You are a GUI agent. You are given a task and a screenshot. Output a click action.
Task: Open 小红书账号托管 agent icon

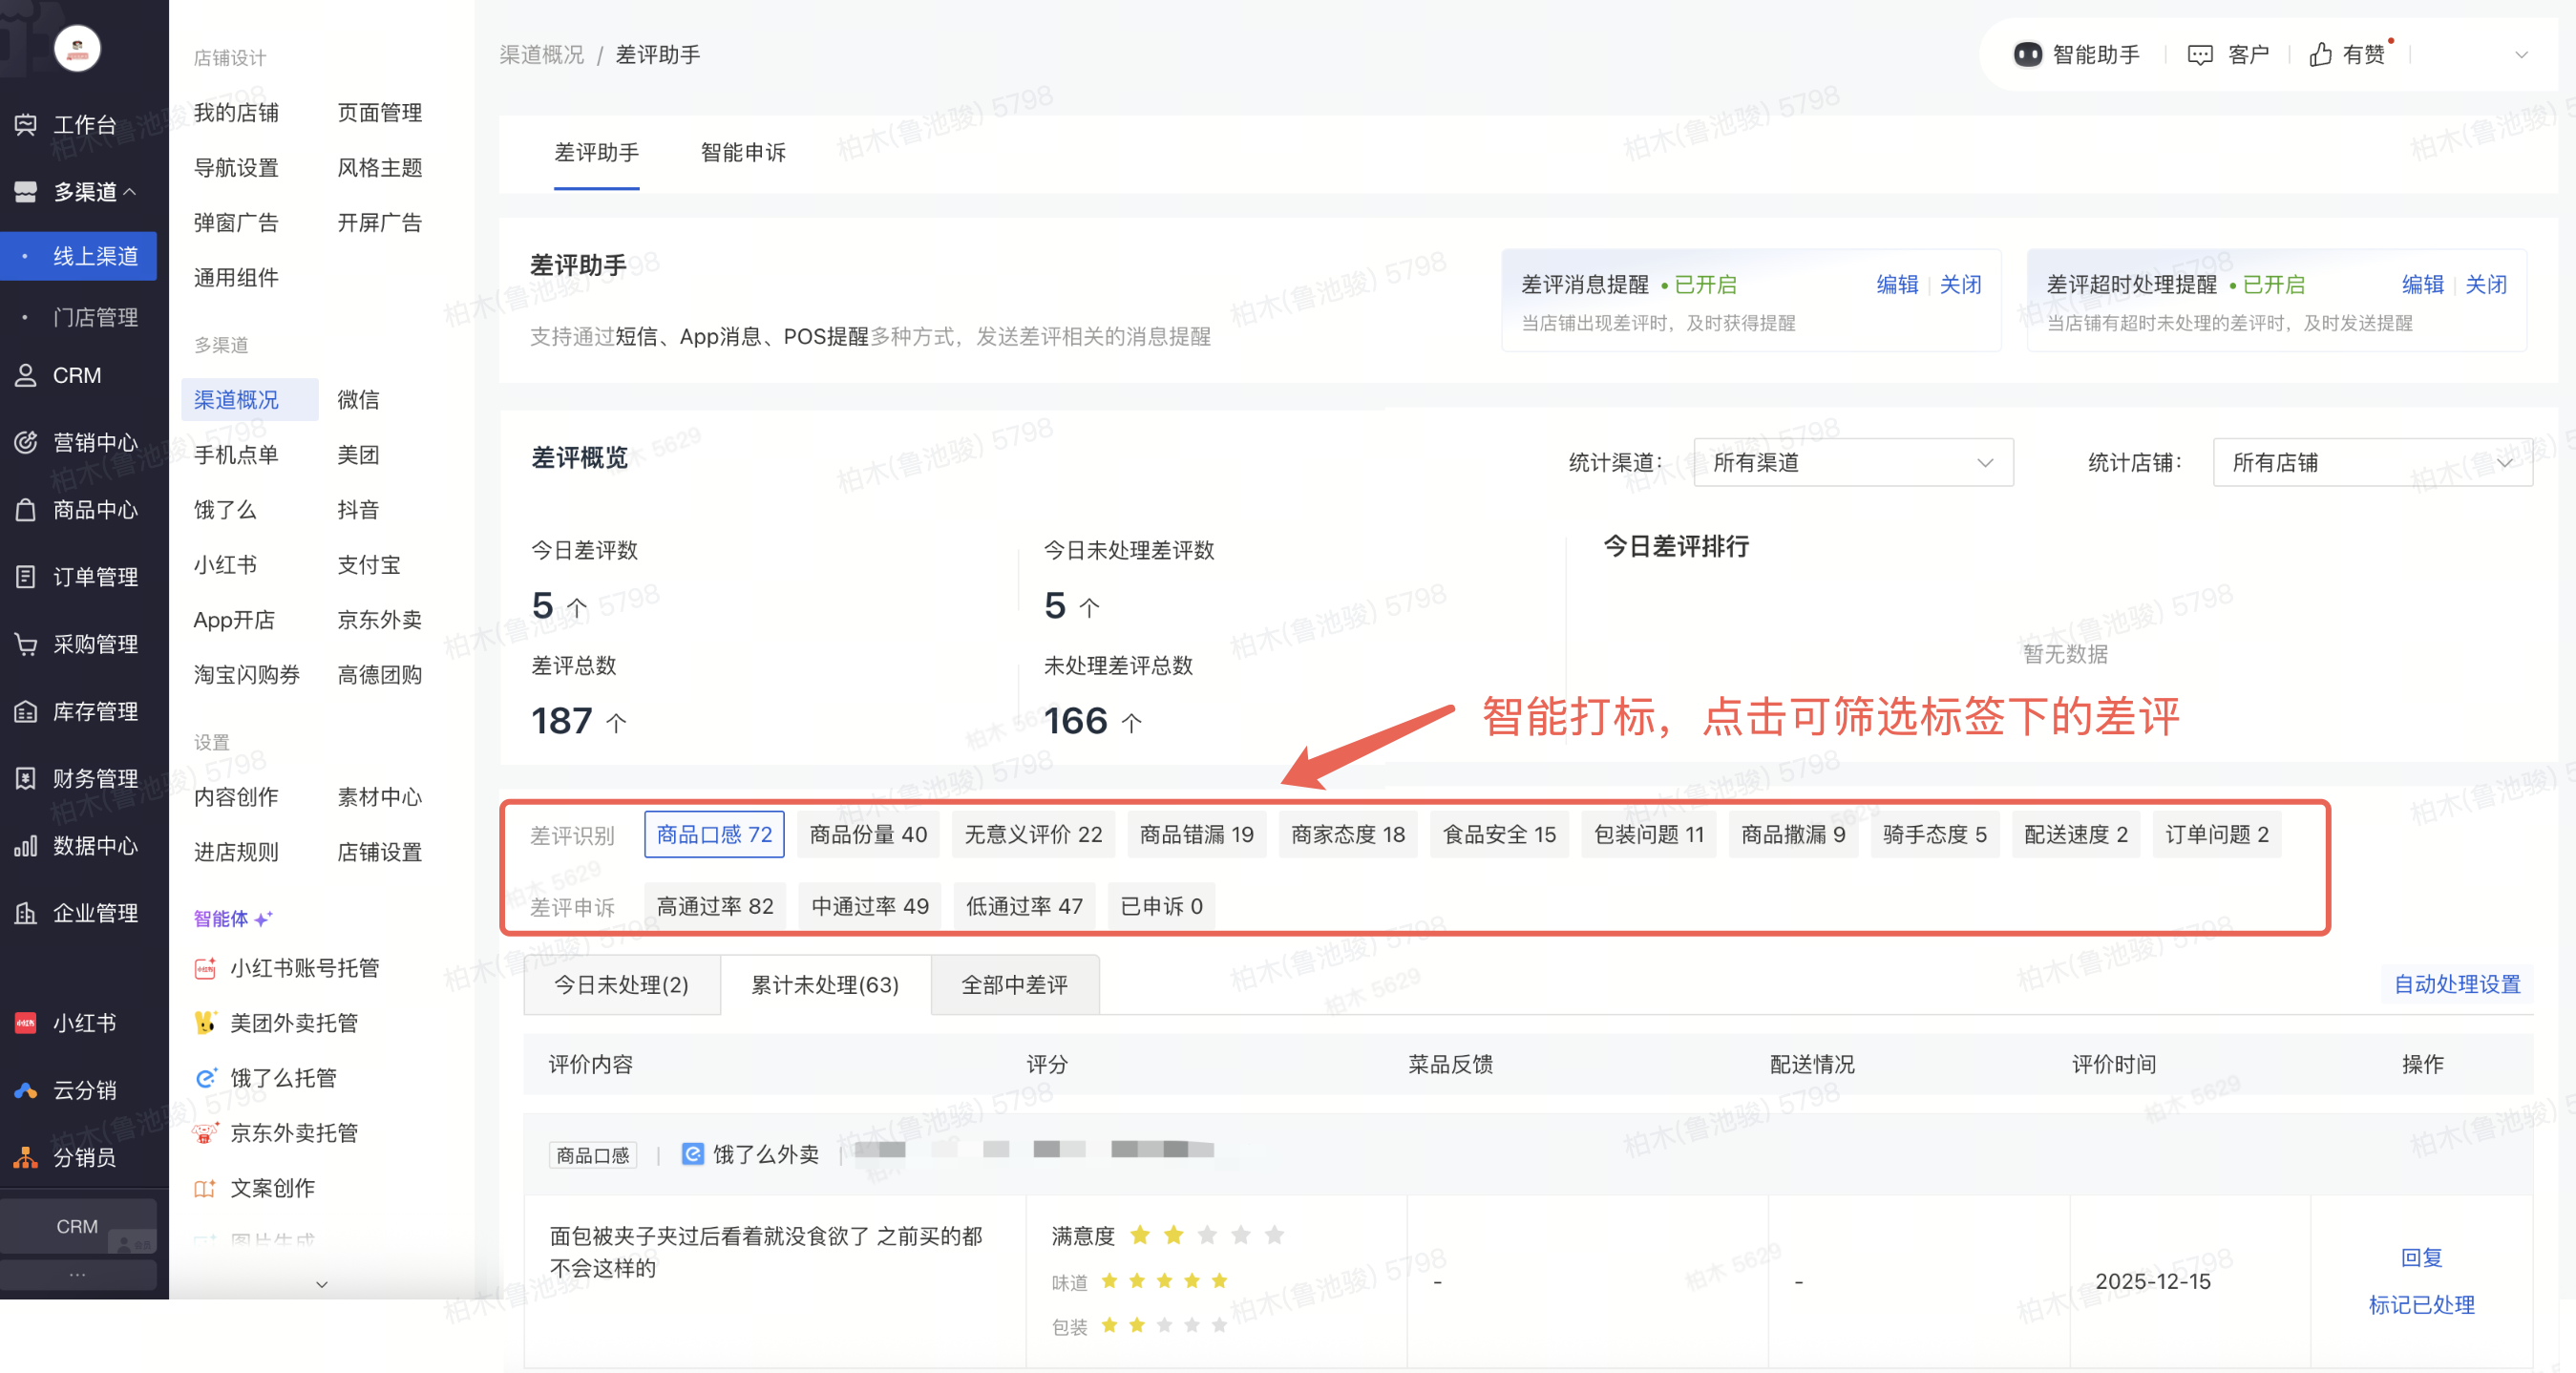pos(205,968)
